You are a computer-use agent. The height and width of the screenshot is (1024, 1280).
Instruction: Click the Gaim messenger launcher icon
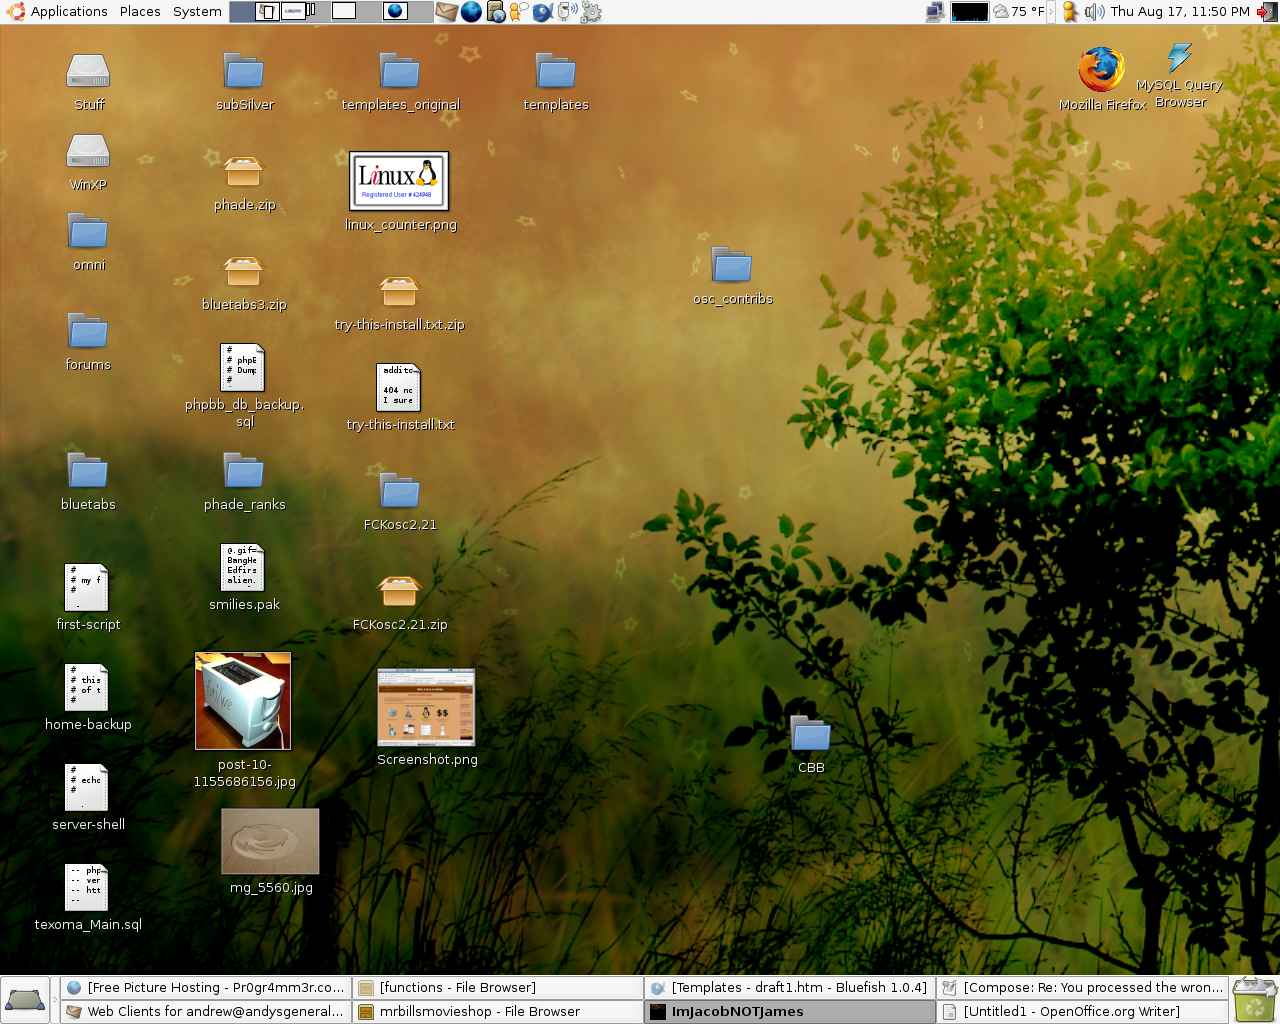[x=519, y=12]
